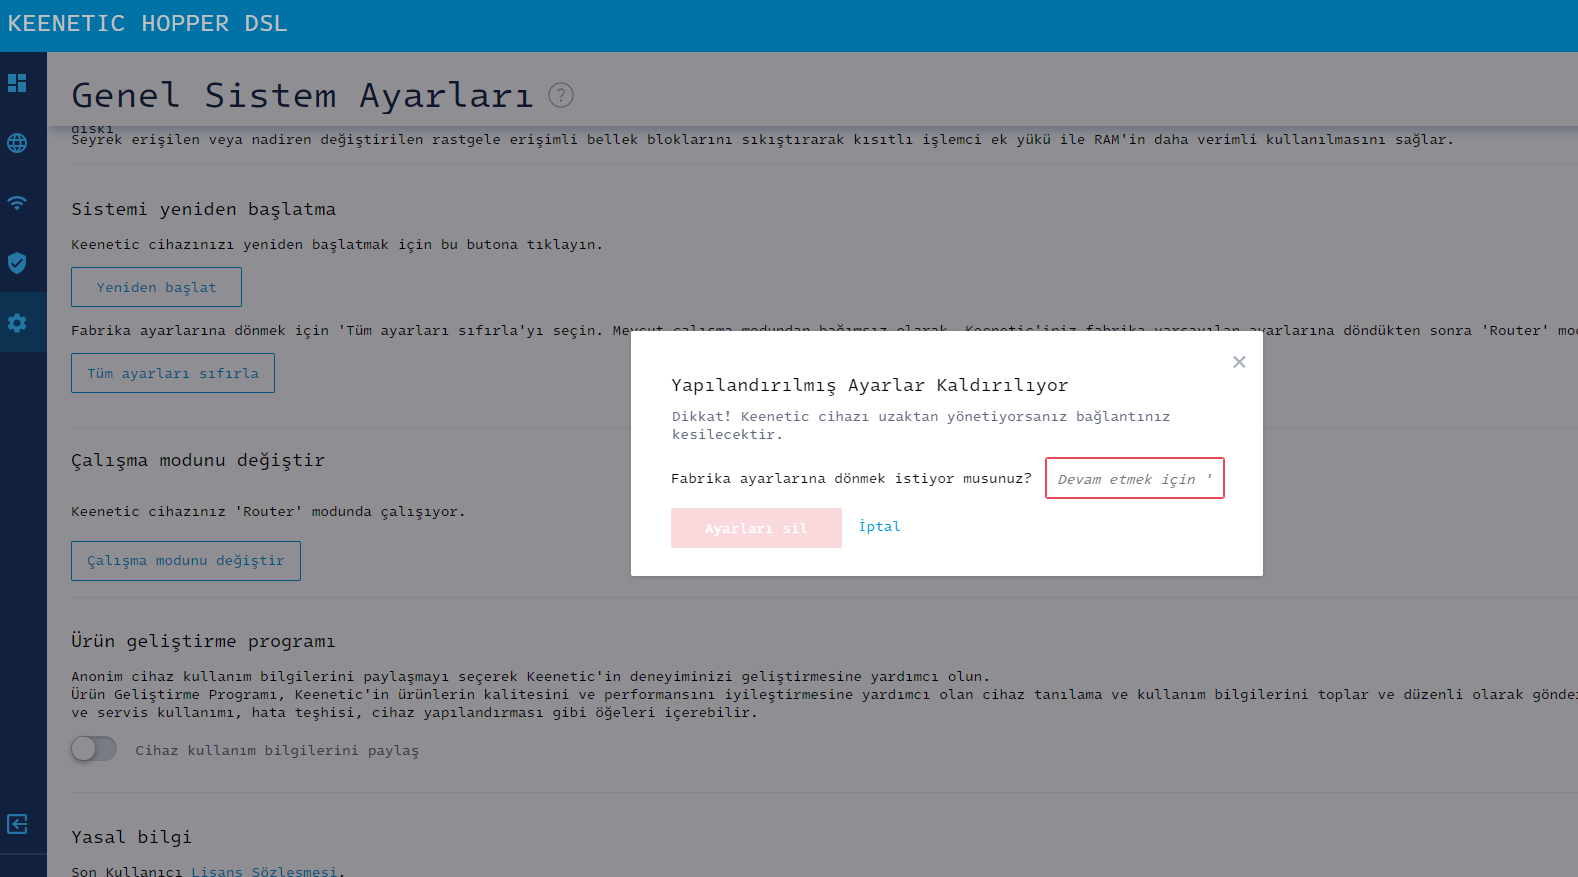Open the Internet globe icon in sidebar

click(17, 143)
